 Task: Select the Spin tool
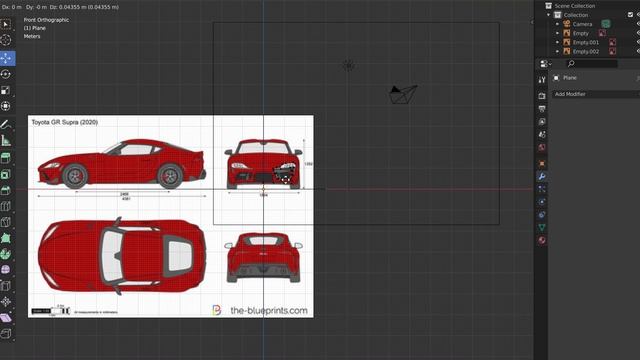[x=6, y=254]
